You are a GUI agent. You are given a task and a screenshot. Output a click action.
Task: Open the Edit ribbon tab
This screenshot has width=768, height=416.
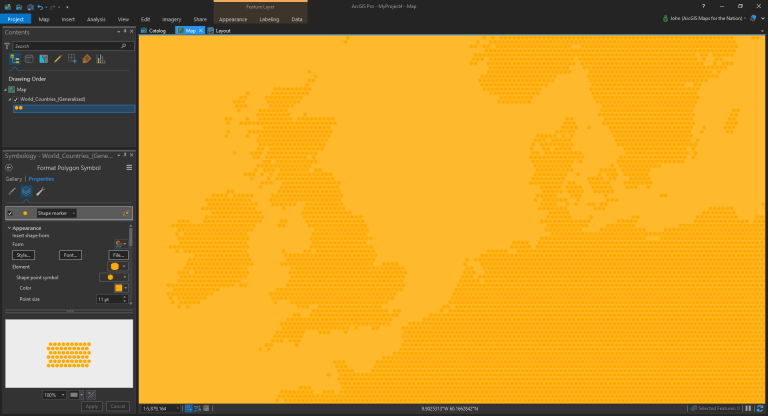[145, 19]
